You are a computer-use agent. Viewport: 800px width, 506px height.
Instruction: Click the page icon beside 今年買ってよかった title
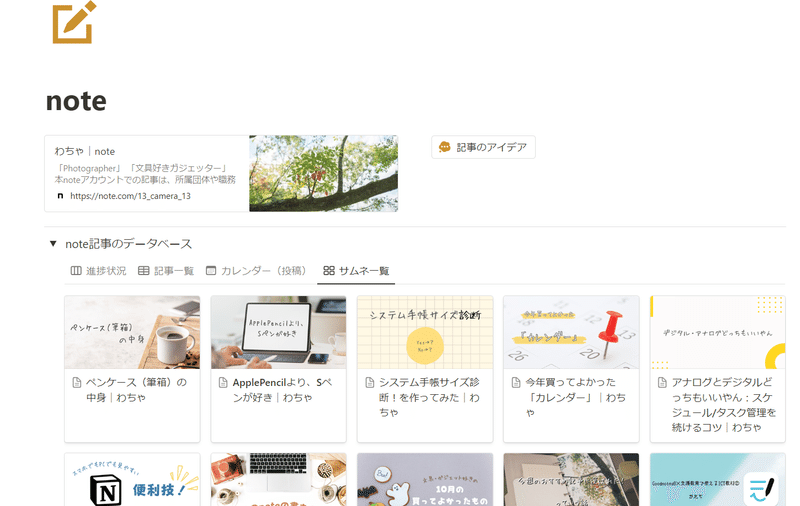tap(516, 383)
